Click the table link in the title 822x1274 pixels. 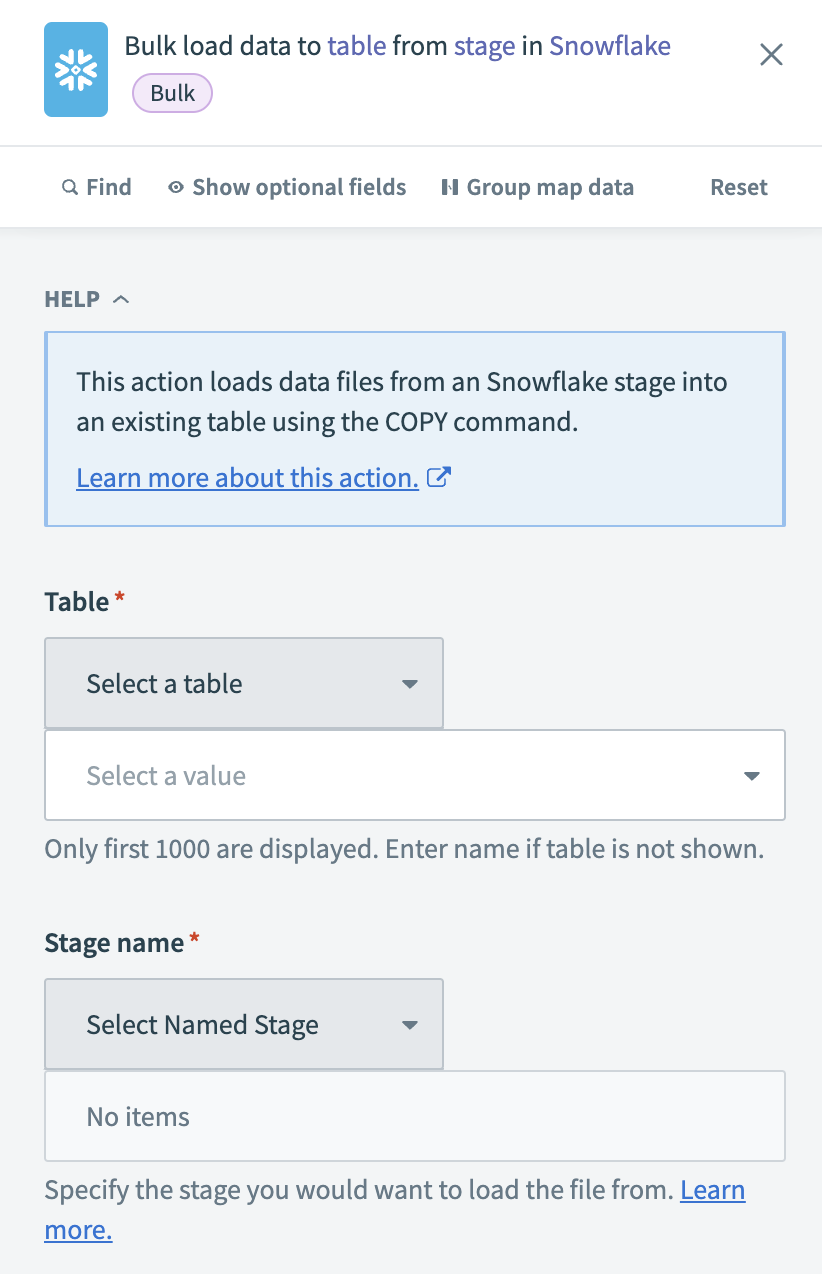click(x=357, y=46)
